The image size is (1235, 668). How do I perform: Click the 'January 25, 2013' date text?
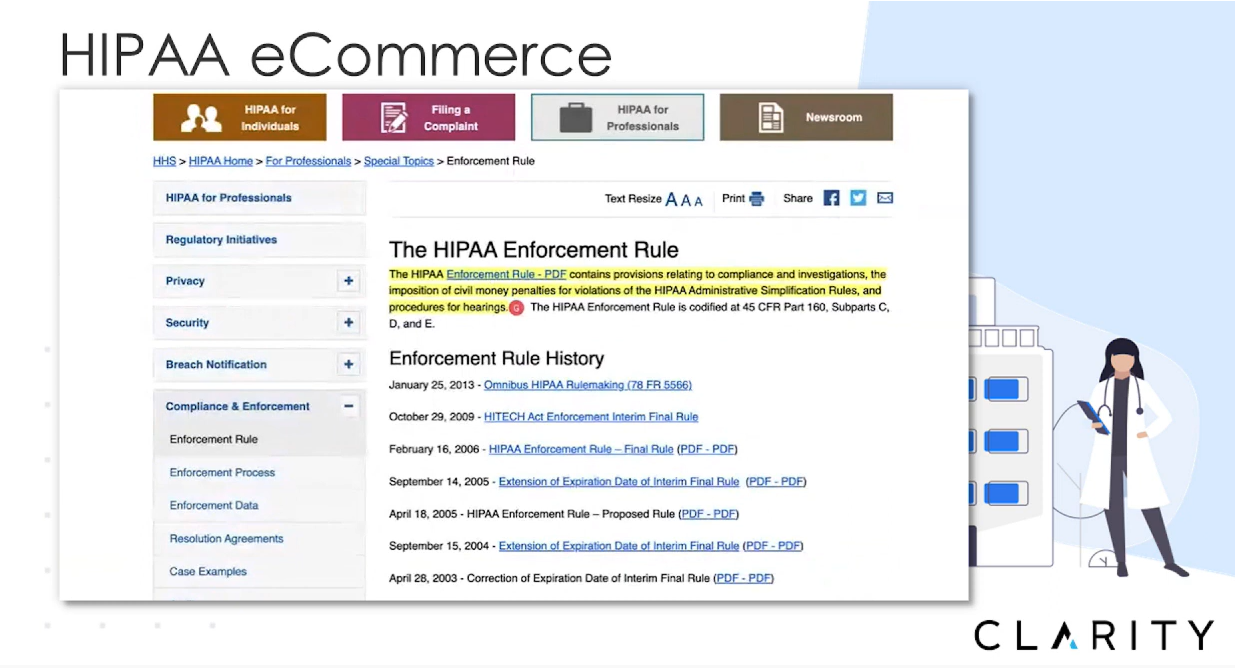point(431,385)
